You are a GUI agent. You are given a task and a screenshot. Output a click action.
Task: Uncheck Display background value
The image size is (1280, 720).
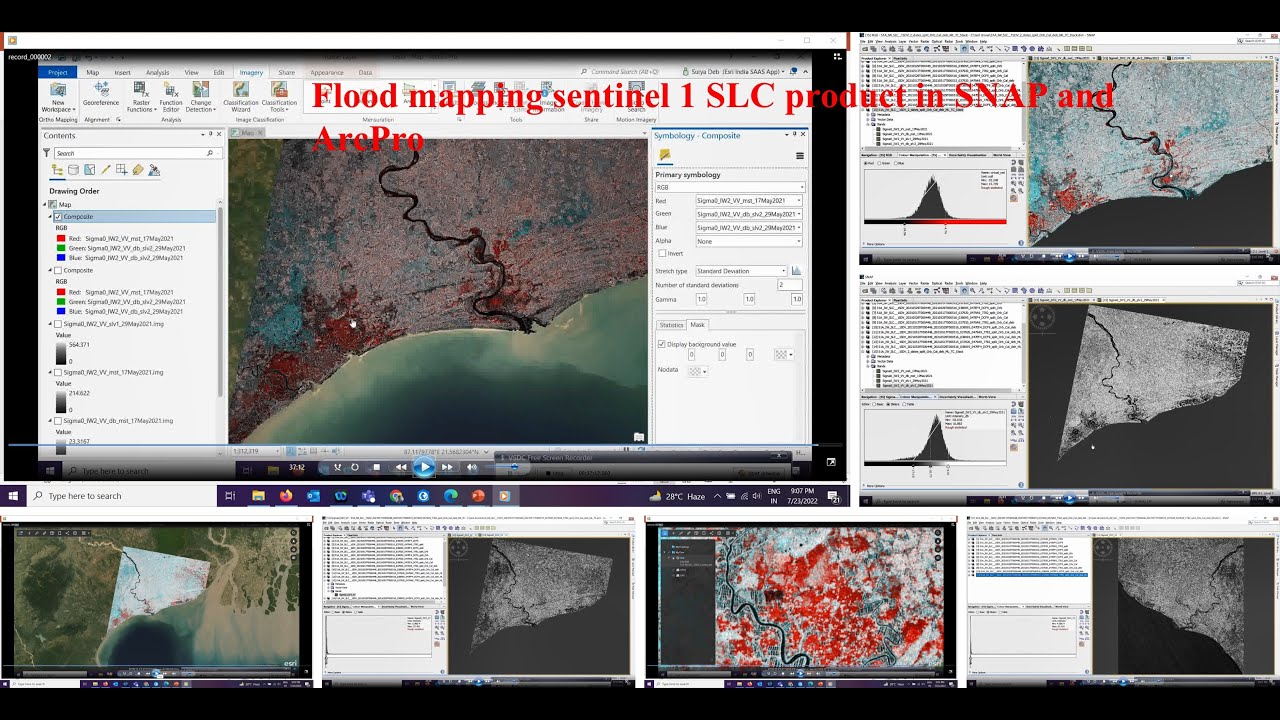point(662,344)
